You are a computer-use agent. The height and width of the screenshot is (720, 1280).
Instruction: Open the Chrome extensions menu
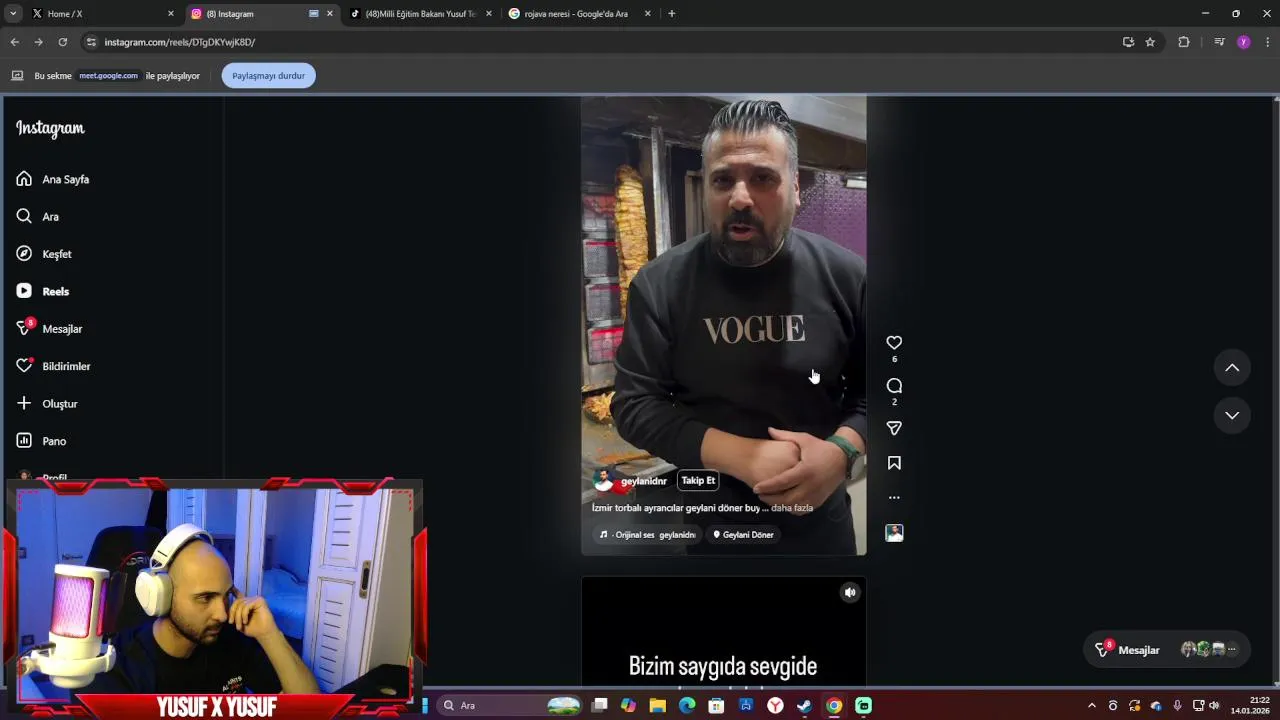click(1184, 42)
